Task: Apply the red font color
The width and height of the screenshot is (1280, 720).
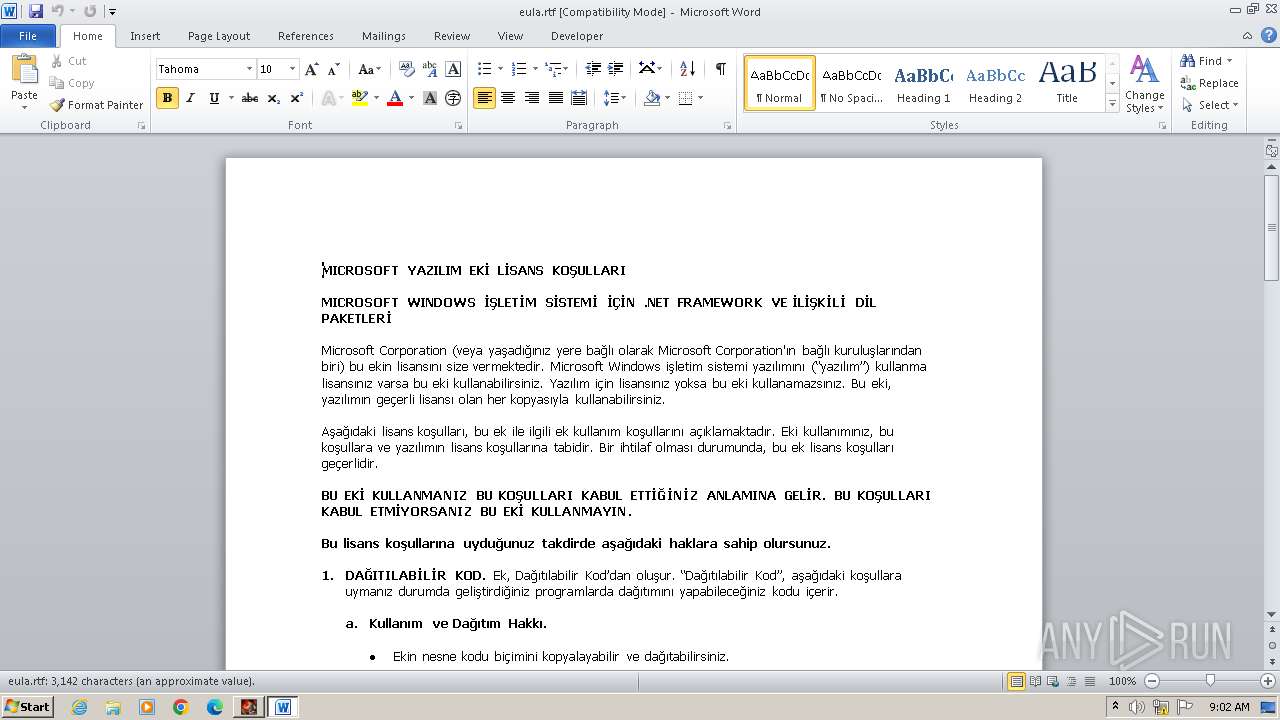Action: 395,98
